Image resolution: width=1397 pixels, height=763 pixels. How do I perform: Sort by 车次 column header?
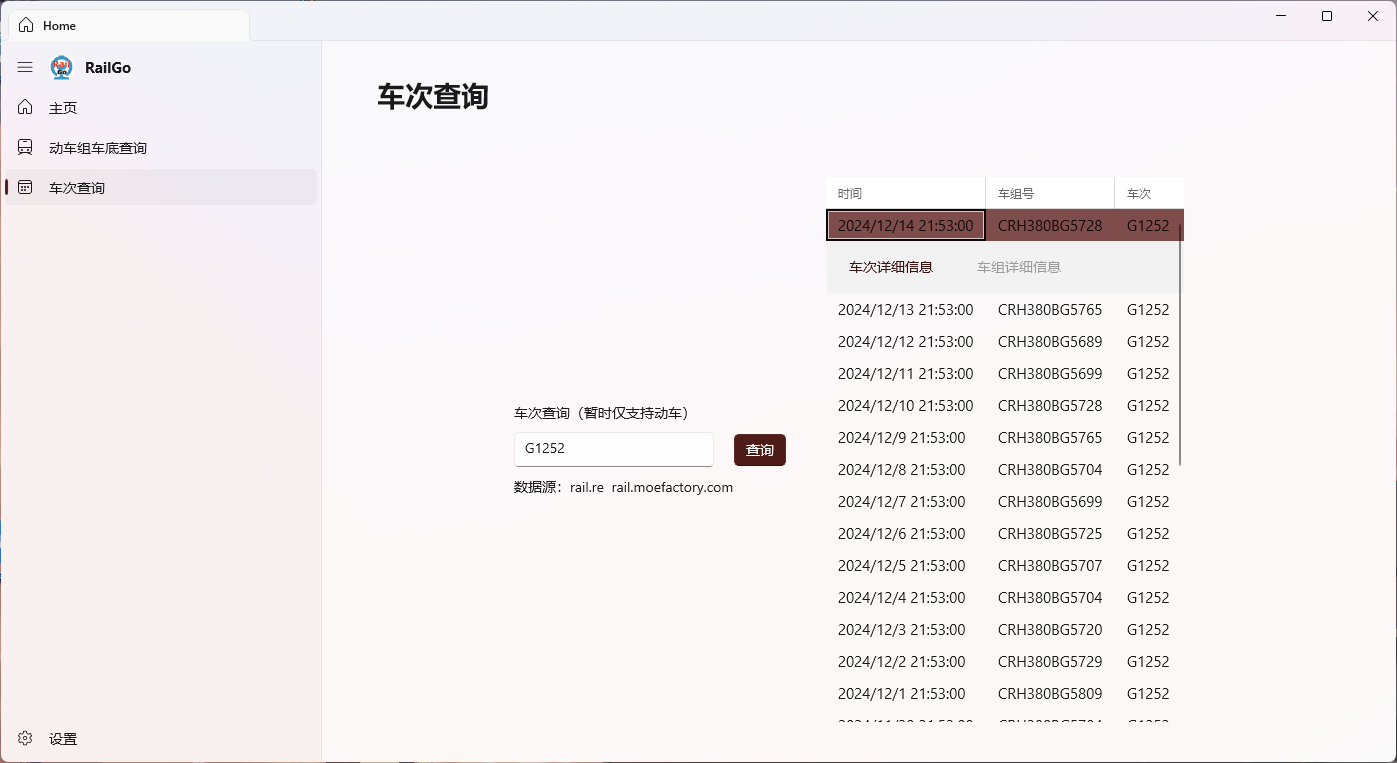[1149, 193]
